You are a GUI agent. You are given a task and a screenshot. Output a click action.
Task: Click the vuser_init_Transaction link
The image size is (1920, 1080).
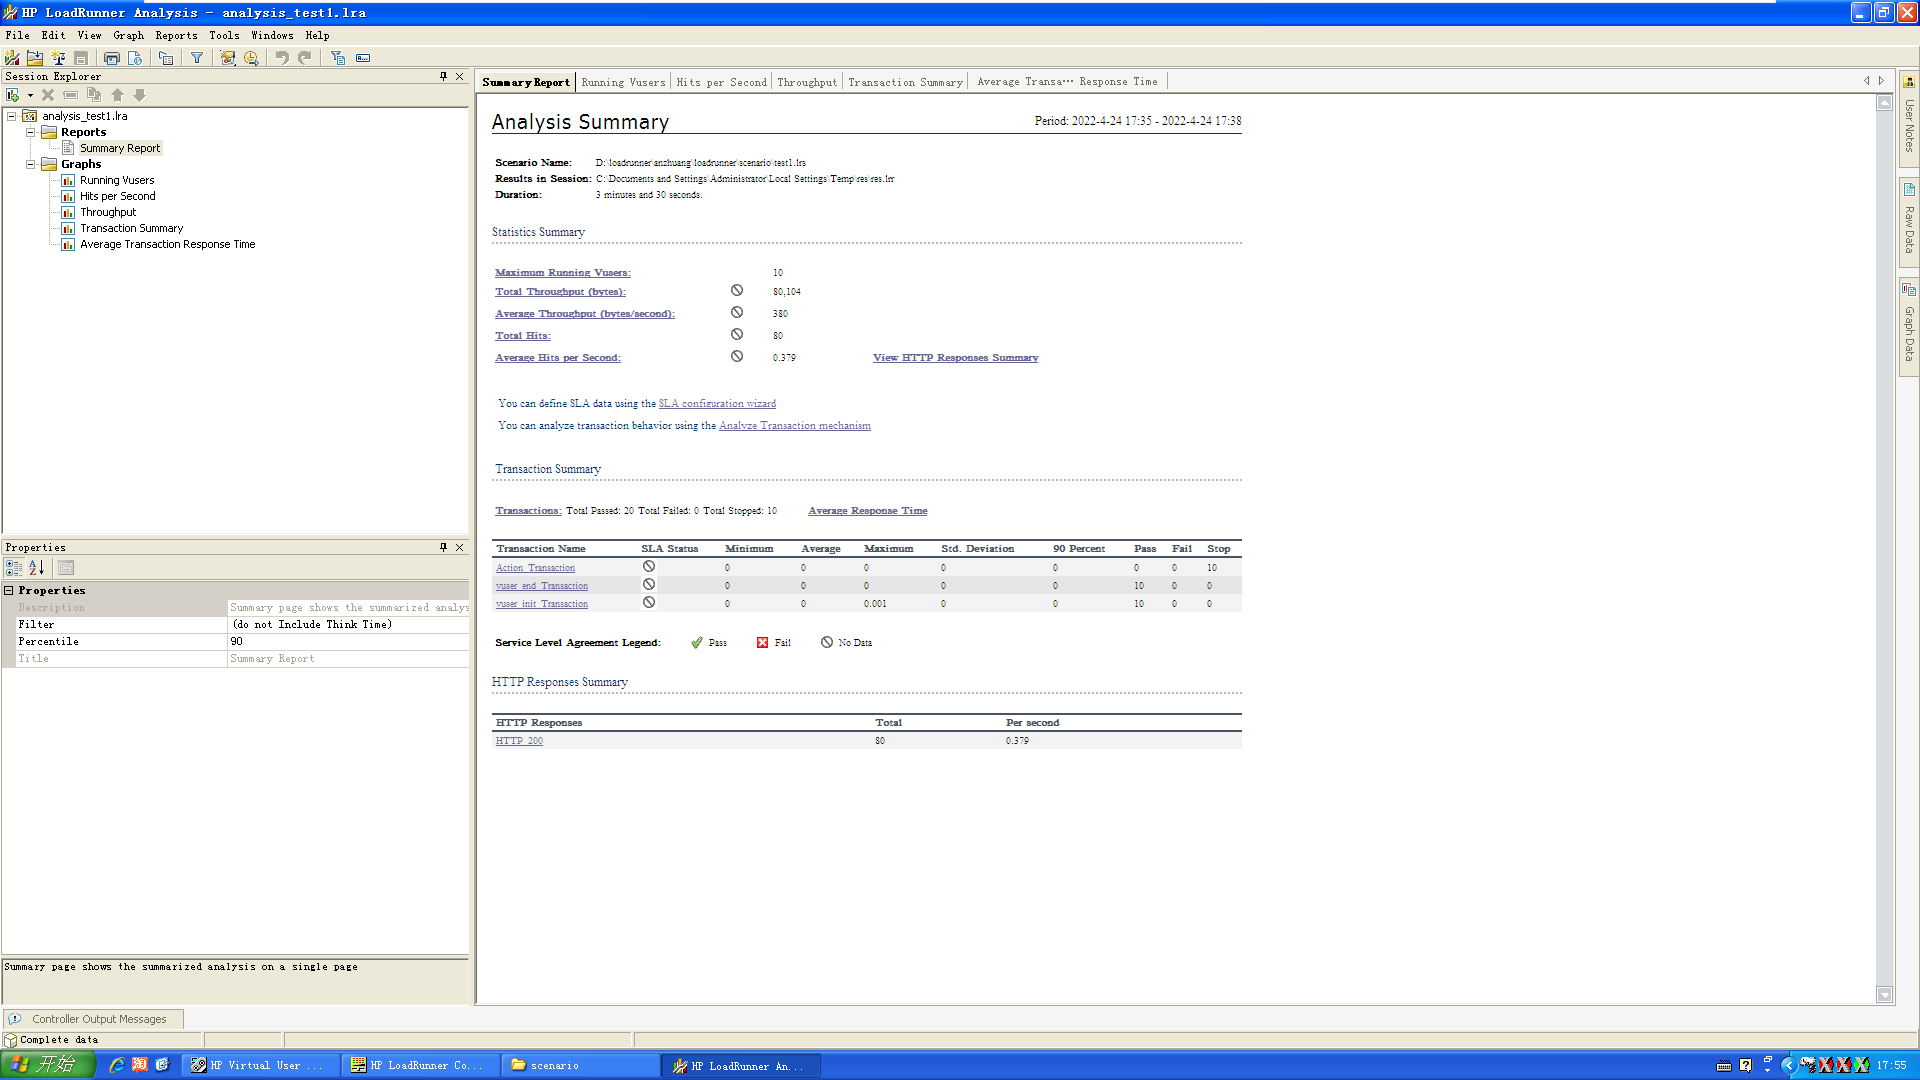pyautogui.click(x=542, y=604)
